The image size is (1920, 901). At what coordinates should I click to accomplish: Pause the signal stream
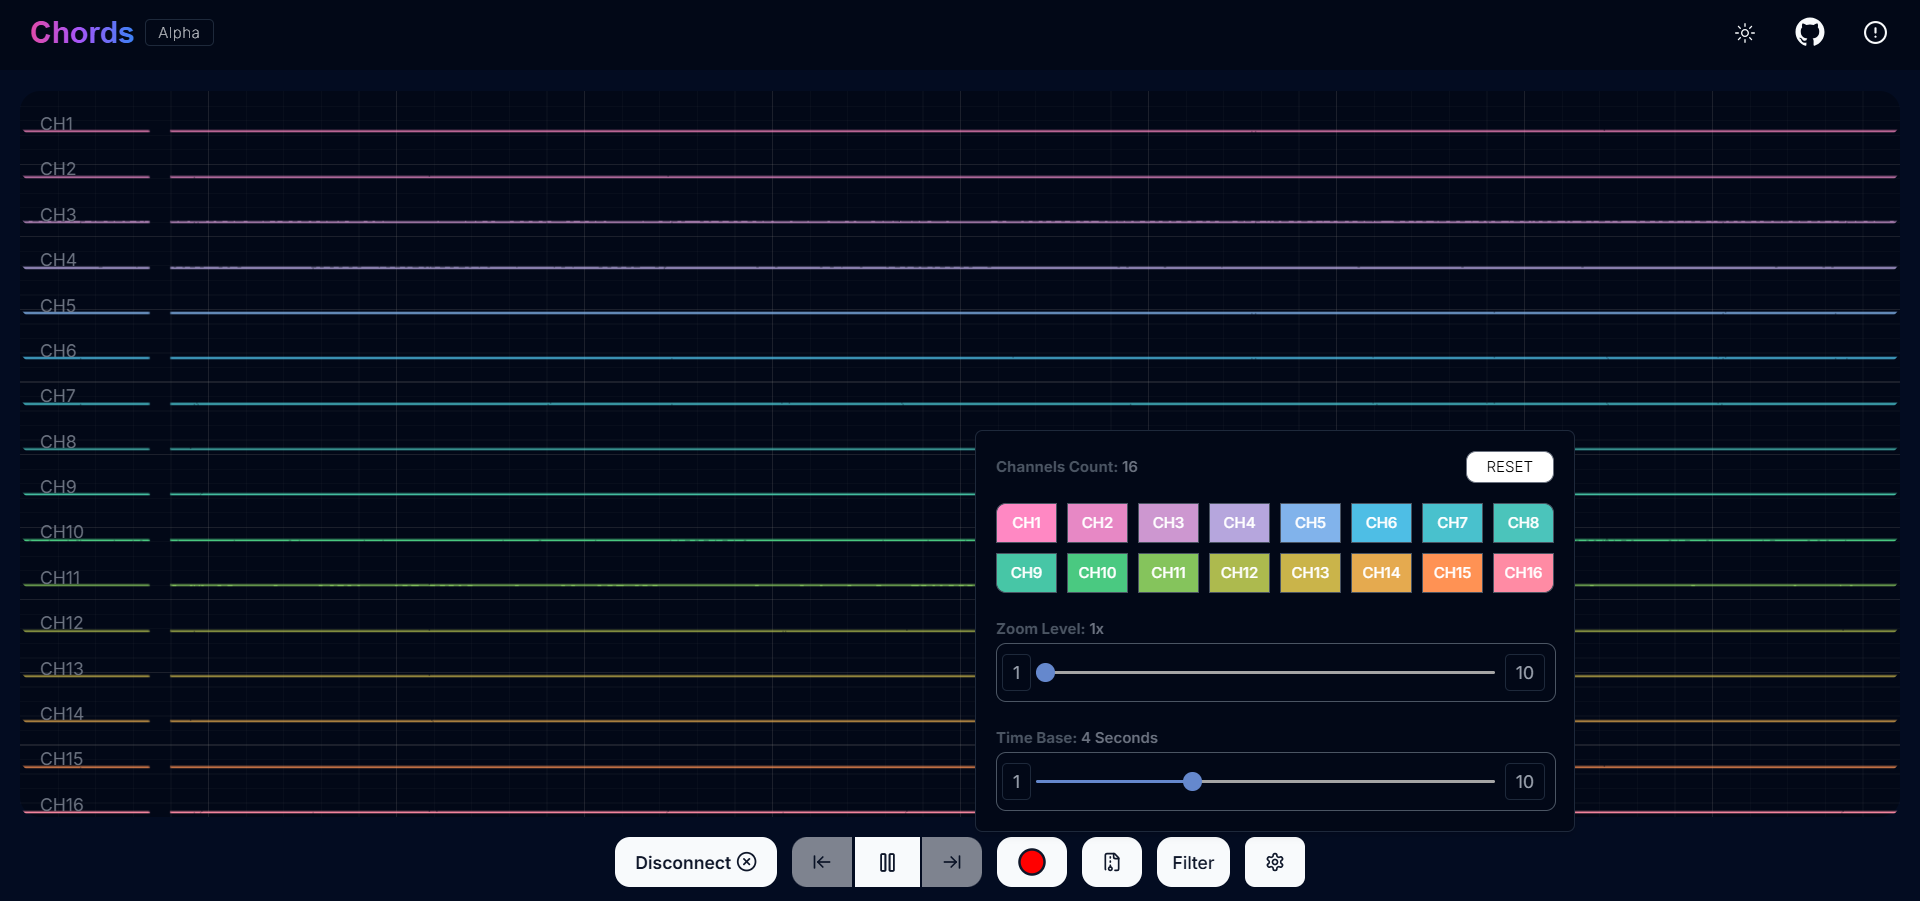[x=886, y=862]
